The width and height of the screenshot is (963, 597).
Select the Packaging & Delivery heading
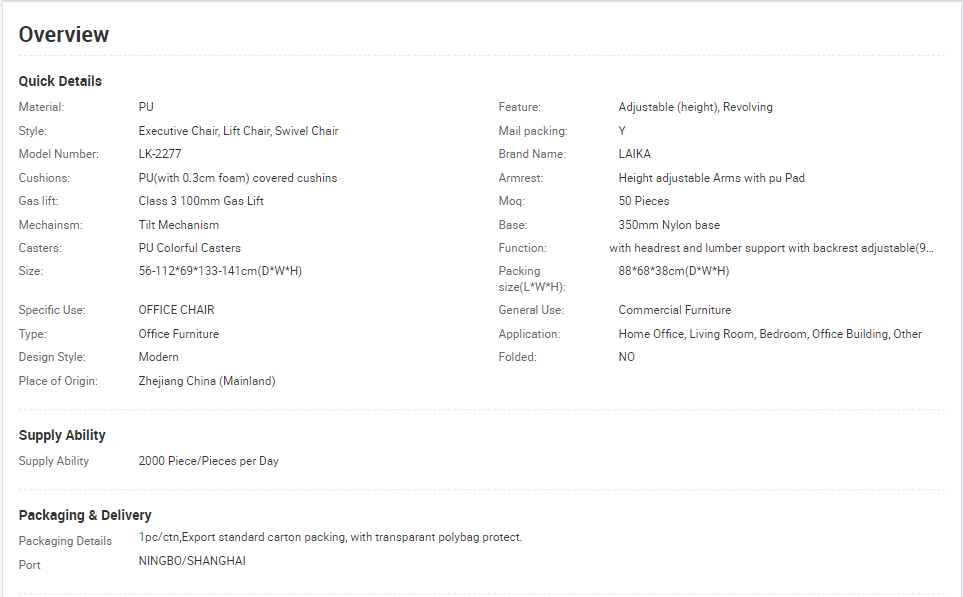(x=85, y=515)
